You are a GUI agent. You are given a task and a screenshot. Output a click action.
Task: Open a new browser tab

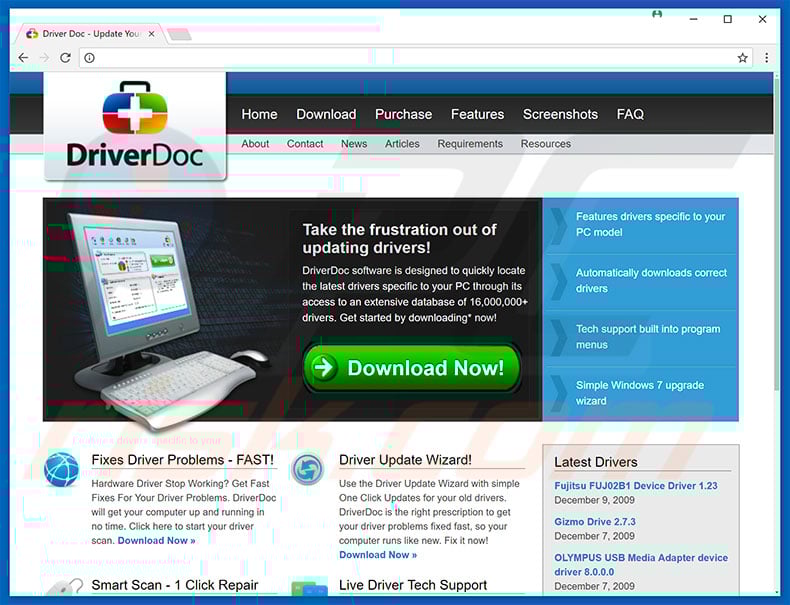tap(179, 34)
